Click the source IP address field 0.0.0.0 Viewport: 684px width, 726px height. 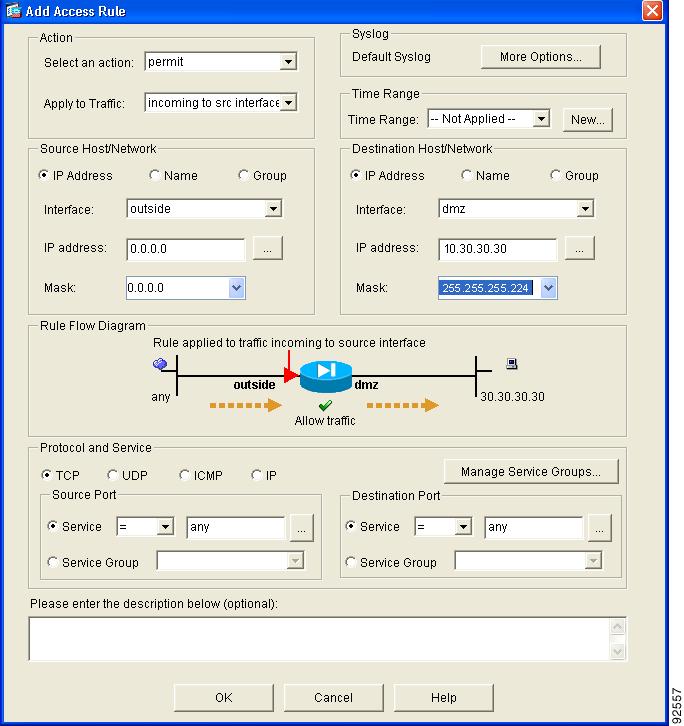click(x=186, y=249)
